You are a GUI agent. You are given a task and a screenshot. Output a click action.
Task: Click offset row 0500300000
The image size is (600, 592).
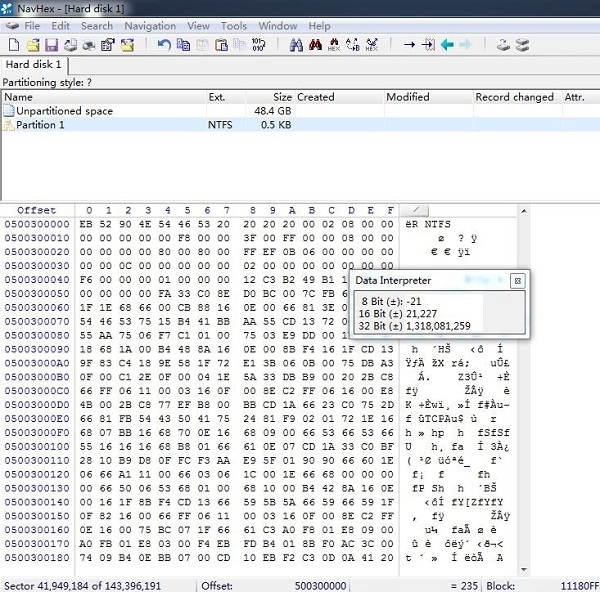[x=37, y=224]
